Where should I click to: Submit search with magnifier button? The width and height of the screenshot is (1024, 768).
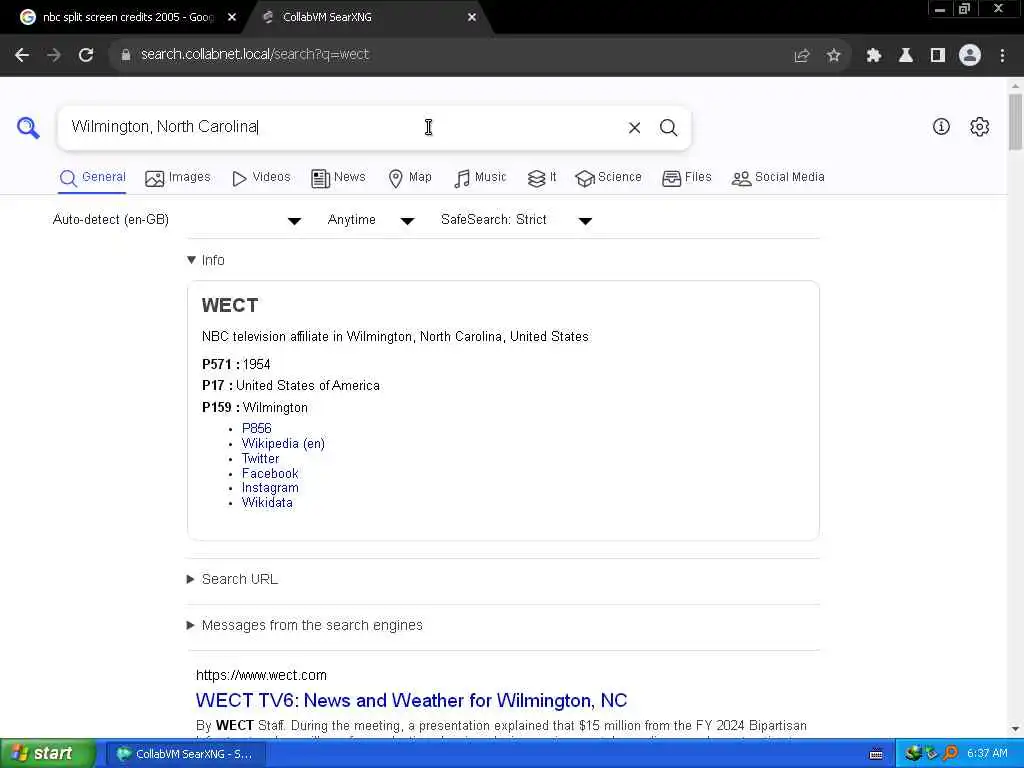click(668, 127)
